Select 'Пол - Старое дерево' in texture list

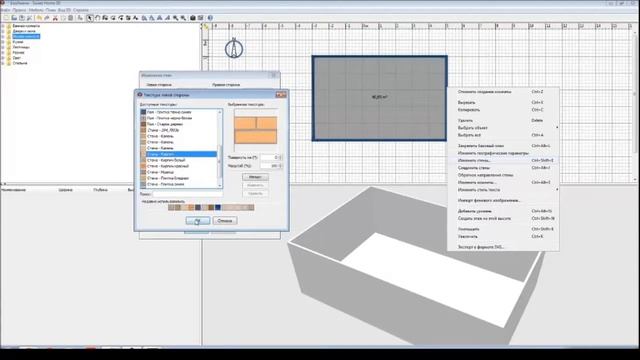click(178, 124)
